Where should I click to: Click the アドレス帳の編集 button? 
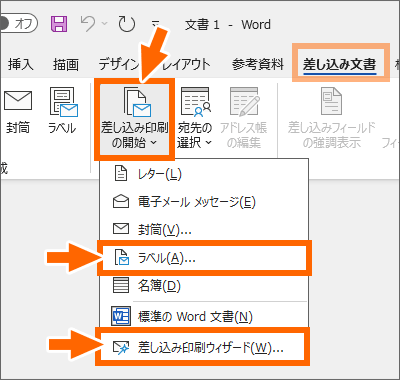tap(243, 117)
